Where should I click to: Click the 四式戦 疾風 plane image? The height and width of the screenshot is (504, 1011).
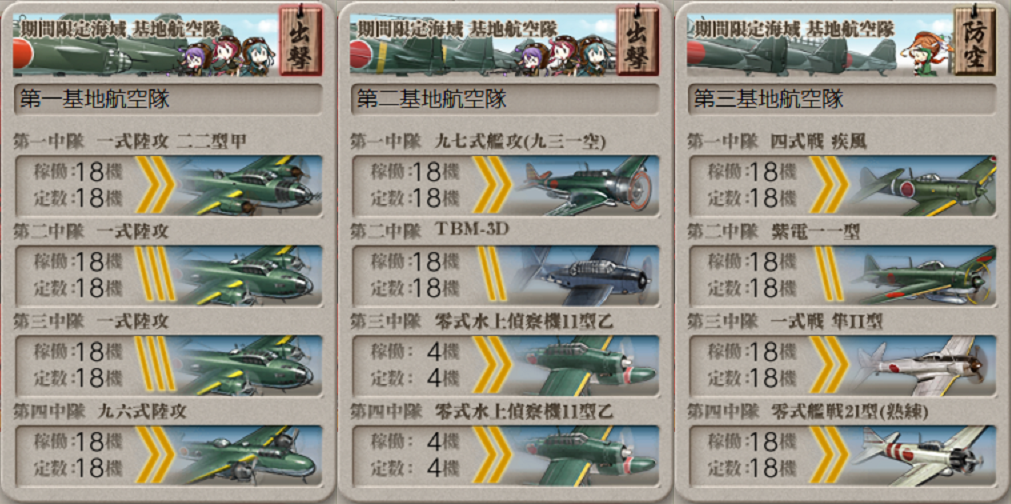(x=922, y=185)
